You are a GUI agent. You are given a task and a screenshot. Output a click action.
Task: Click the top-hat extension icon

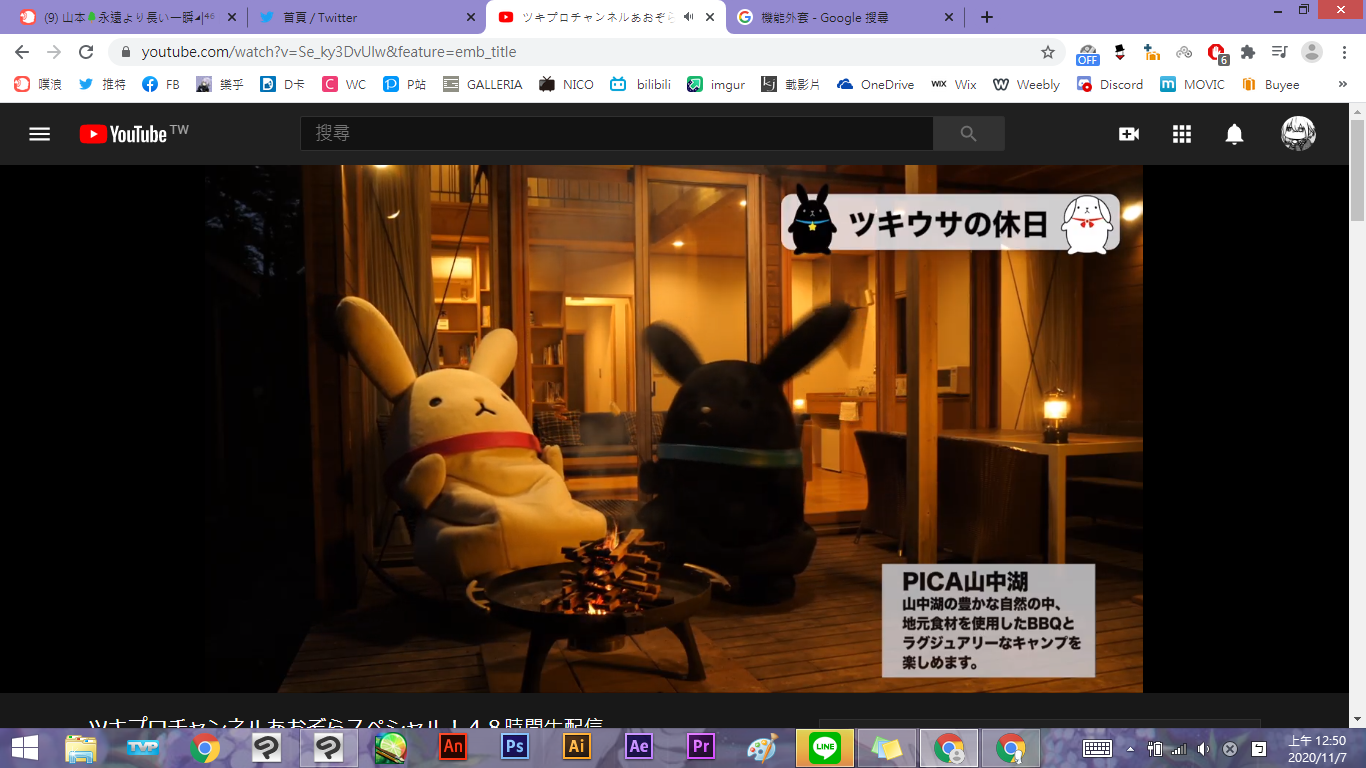tap(1120, 52)
